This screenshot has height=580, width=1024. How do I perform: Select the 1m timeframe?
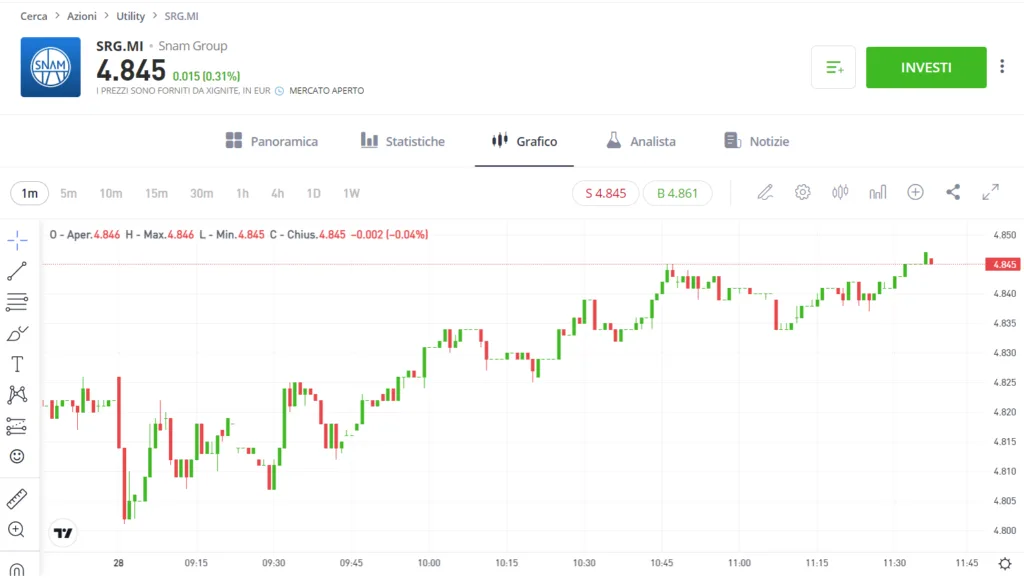(29, 193)
